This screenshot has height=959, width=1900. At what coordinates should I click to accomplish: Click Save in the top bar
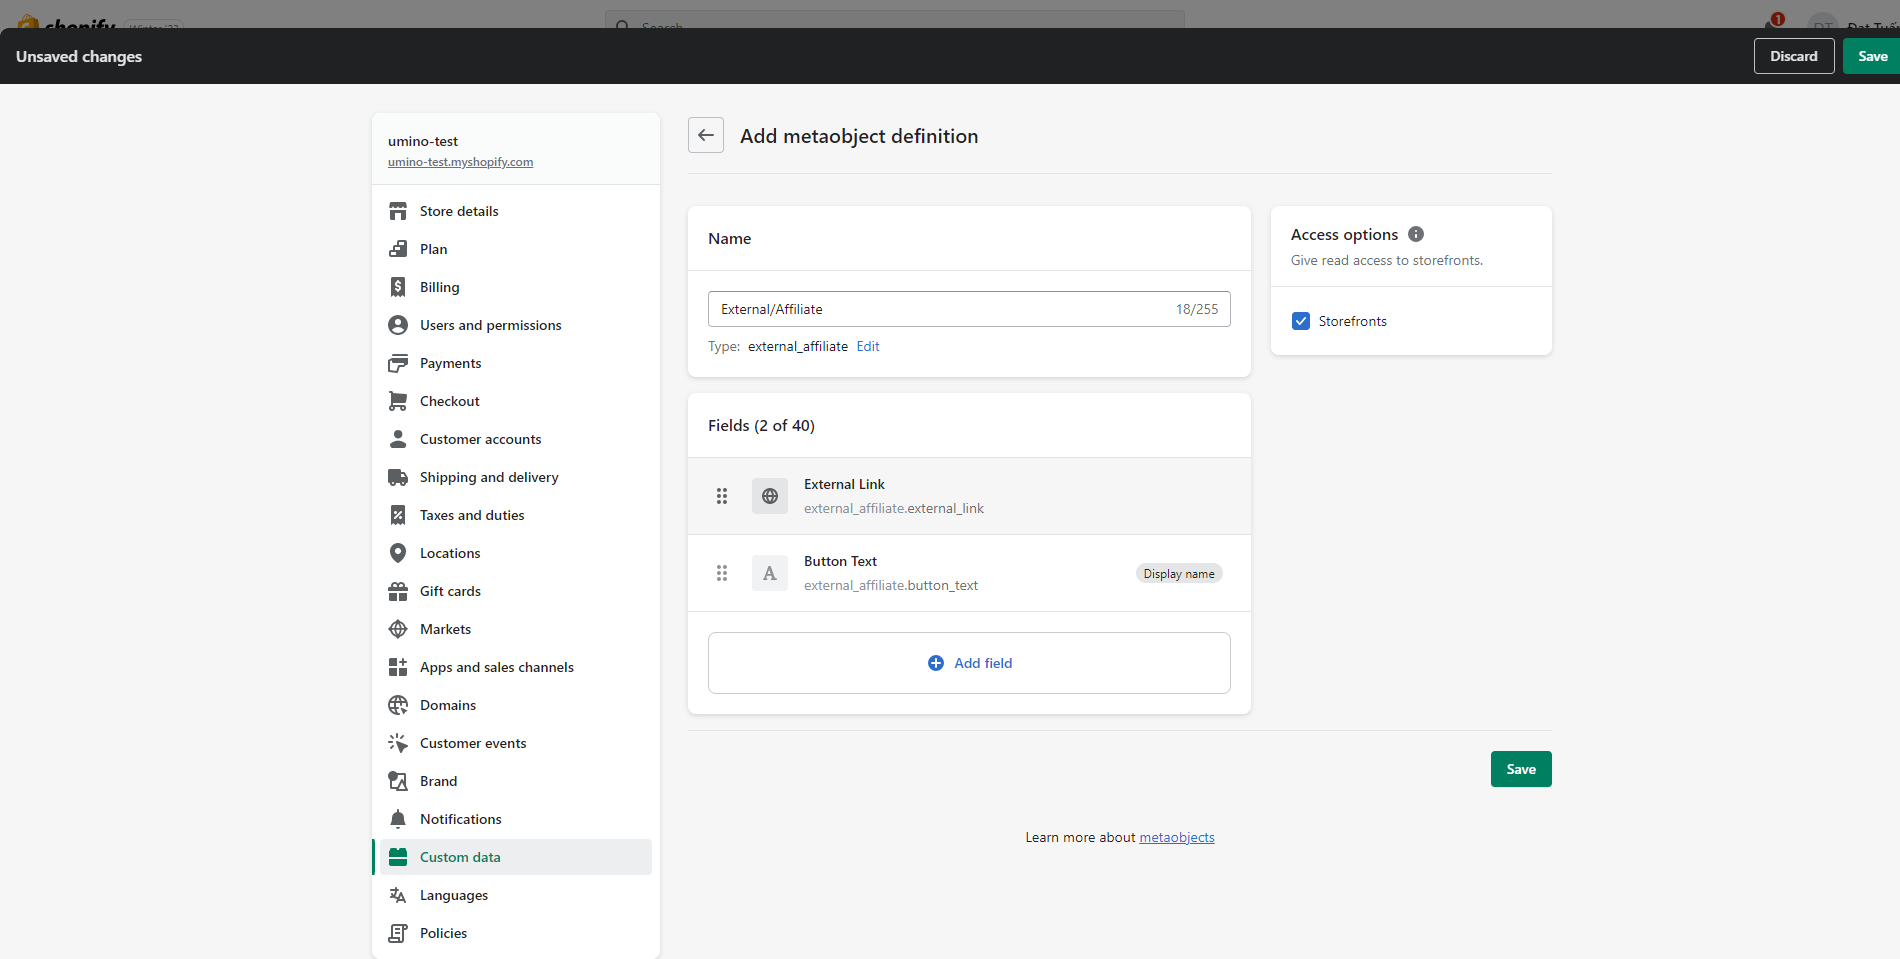tap(1872, 56)
